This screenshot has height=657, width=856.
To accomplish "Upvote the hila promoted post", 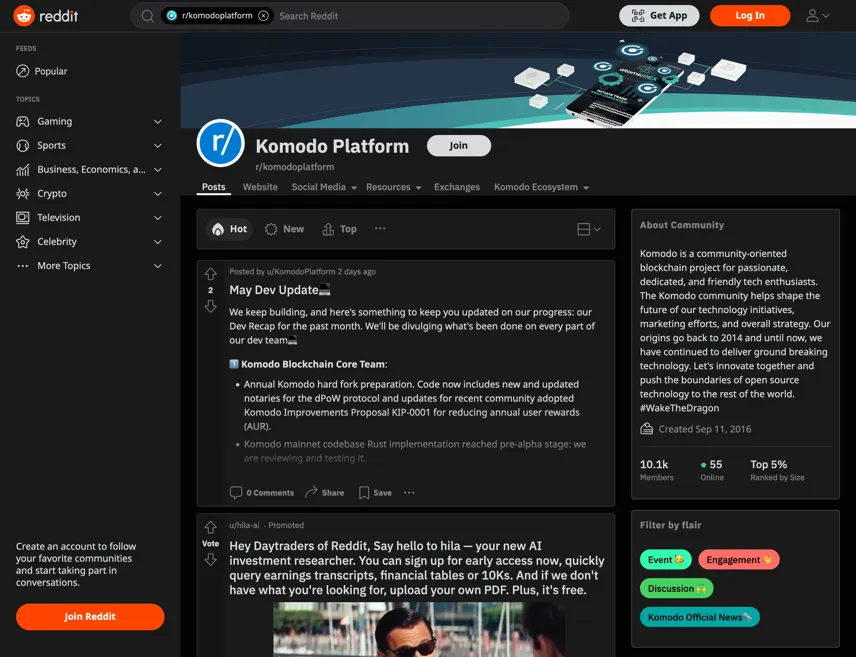I will tap(211, 528).
